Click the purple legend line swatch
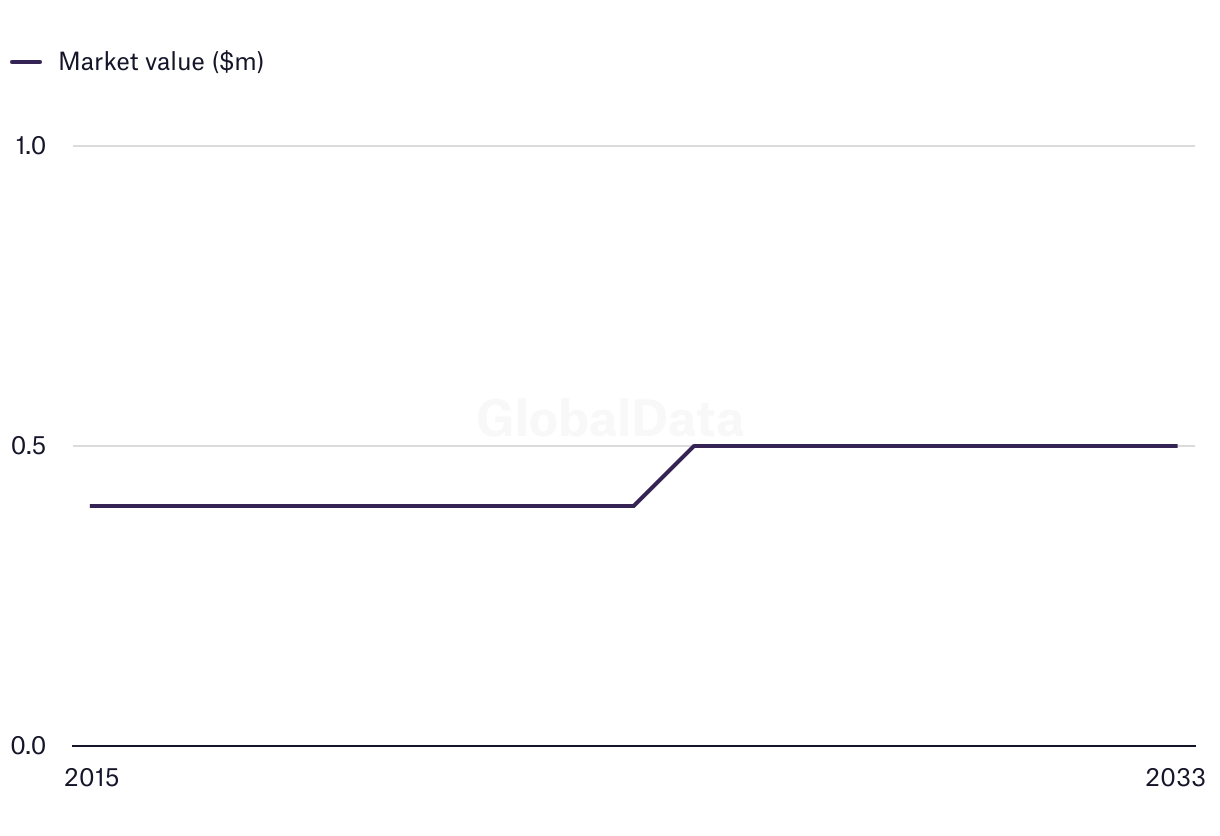1220x836 pixels. 26,61
